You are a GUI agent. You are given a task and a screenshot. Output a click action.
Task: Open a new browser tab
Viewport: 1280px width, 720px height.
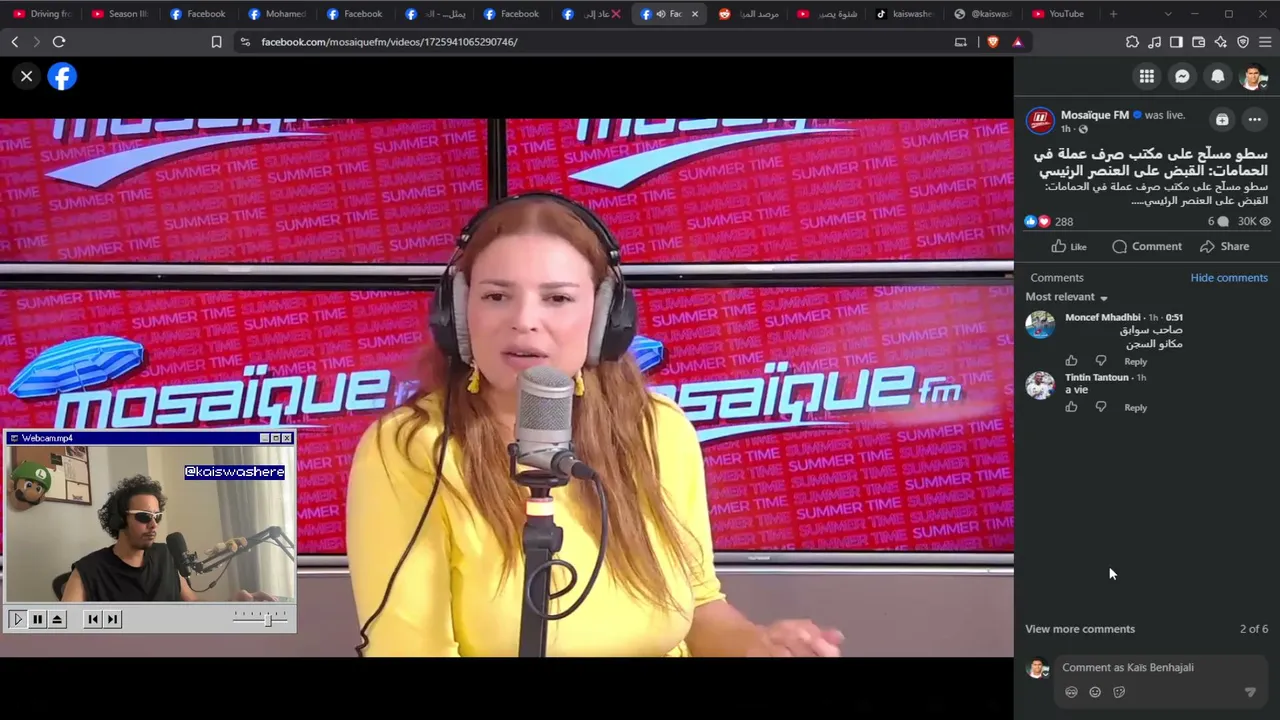click(x=1113, y=14)
